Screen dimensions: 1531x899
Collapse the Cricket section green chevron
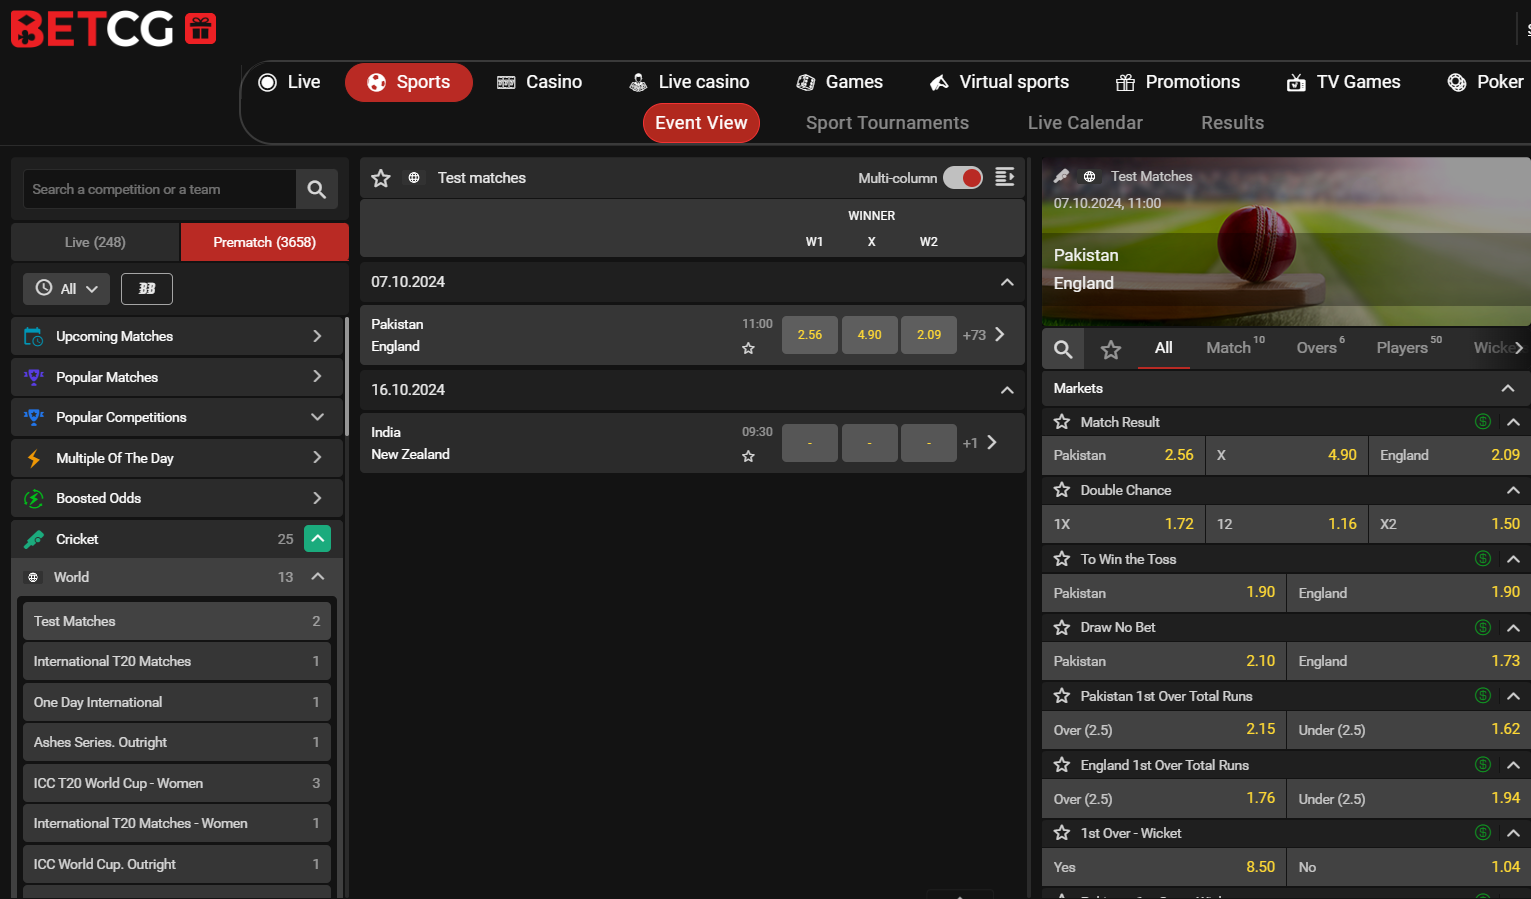[317, 539]
